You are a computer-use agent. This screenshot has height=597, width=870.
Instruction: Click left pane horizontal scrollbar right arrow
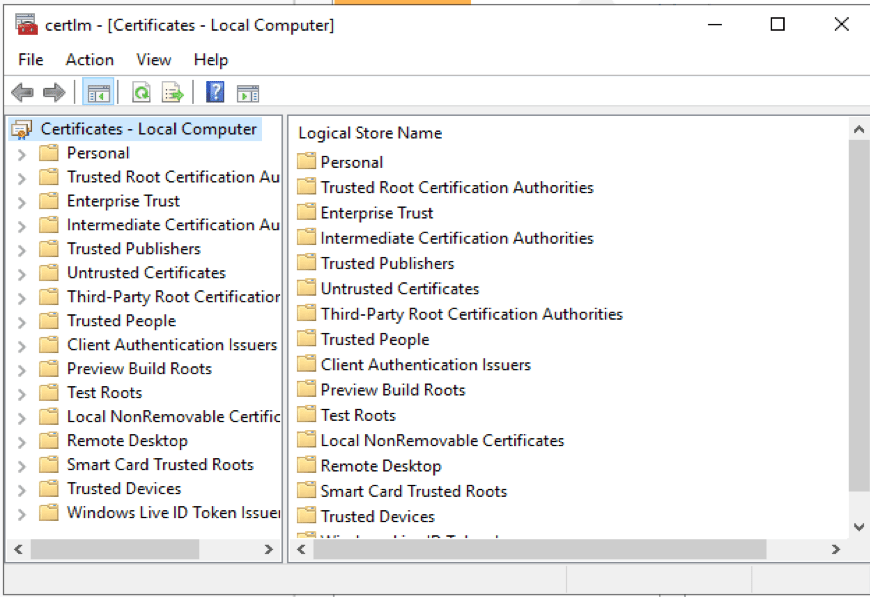click(x=268, y=549)
